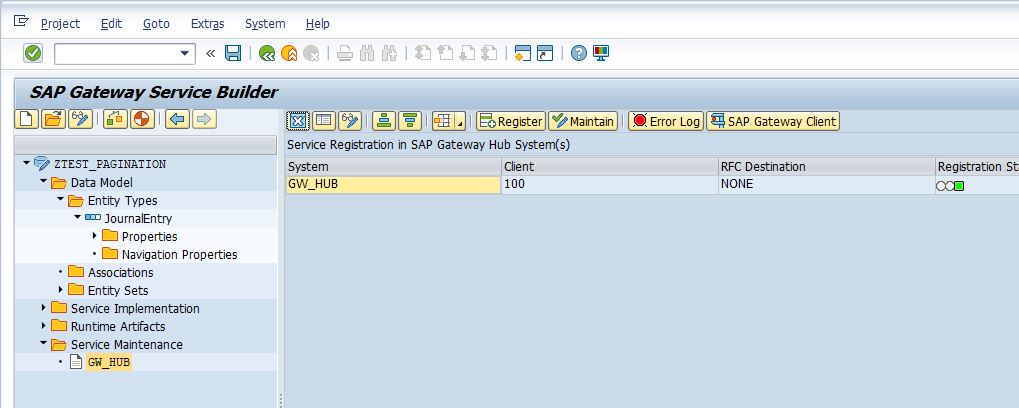
Task: Collapse the Entity Types folder
Action: click(x=60, y=200)
